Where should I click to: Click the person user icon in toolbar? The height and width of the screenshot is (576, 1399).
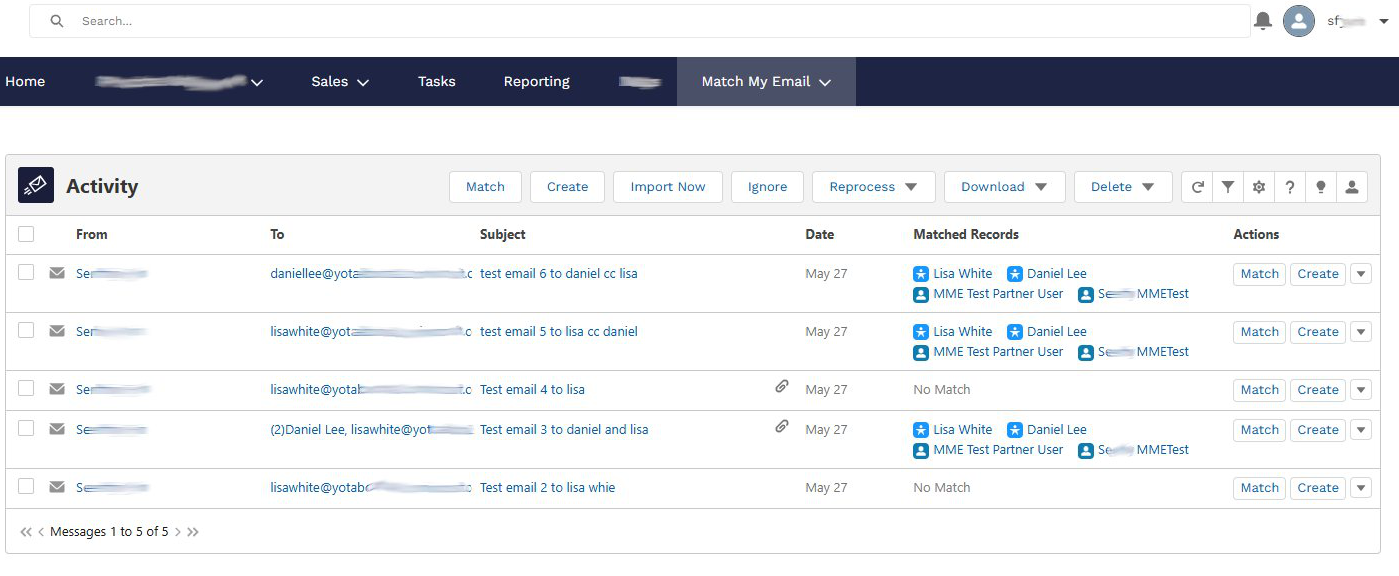1352,187
